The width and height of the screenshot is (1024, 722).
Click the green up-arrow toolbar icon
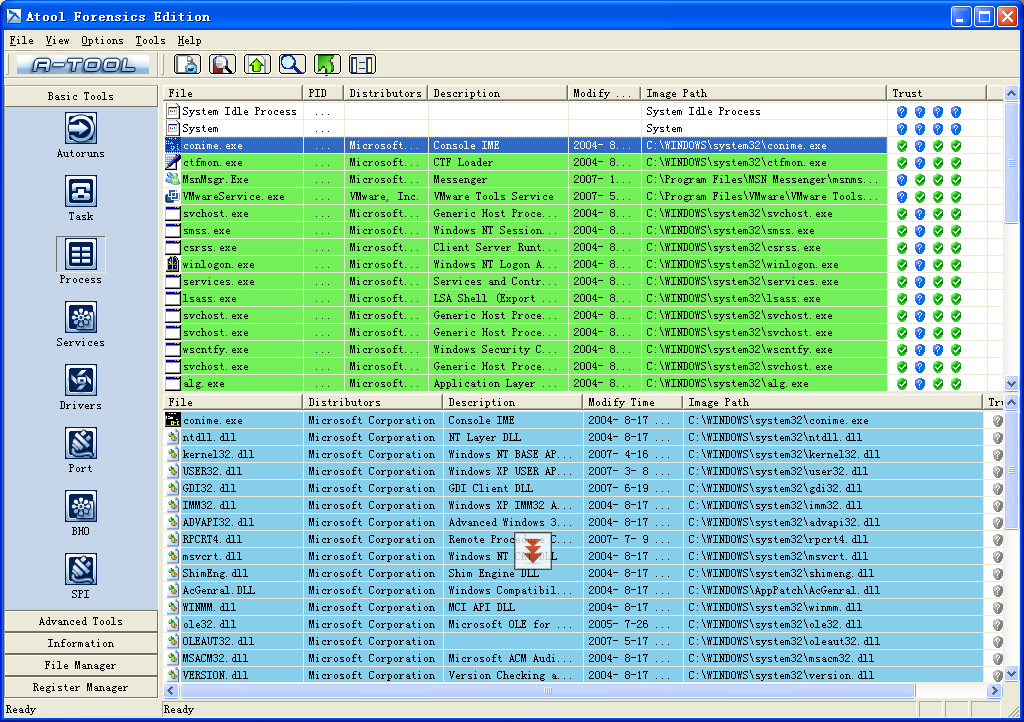click(257, 65)
